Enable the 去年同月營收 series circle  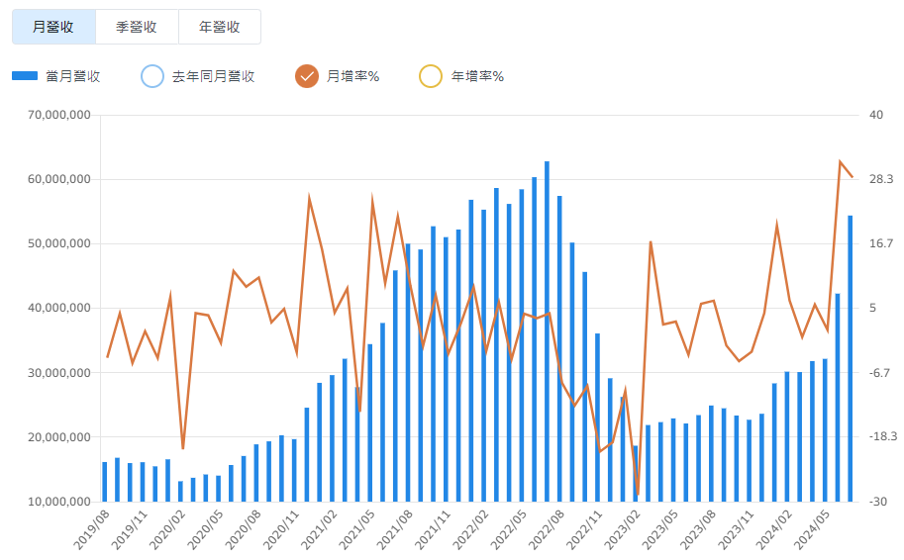[152, 76]
